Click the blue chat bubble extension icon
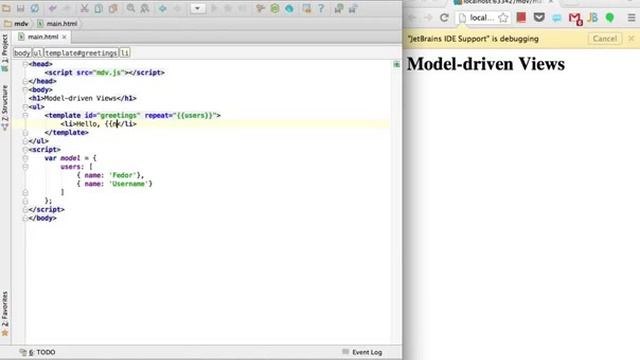640x360 pixels. click(557, 18)
